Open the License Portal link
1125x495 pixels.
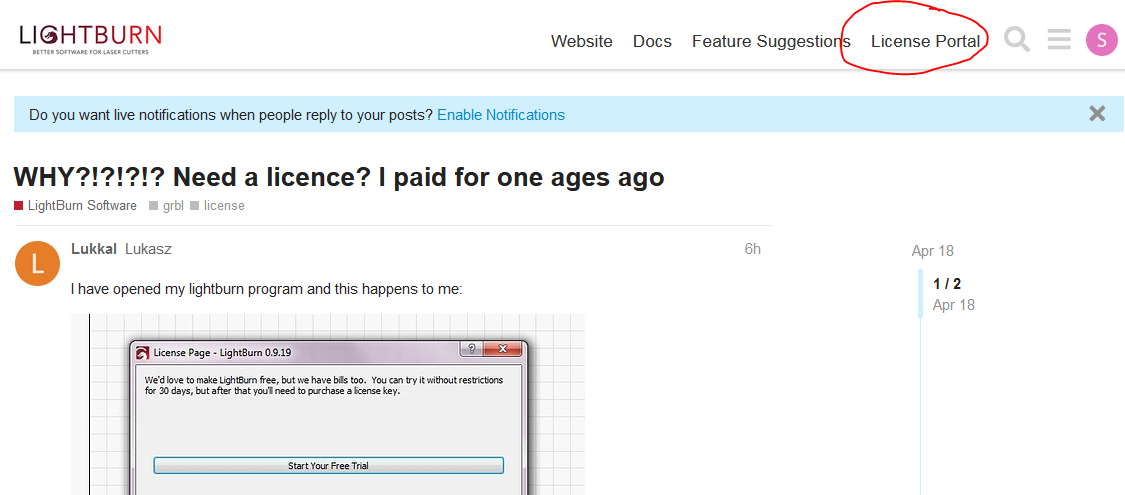click(x=926, y=42)
